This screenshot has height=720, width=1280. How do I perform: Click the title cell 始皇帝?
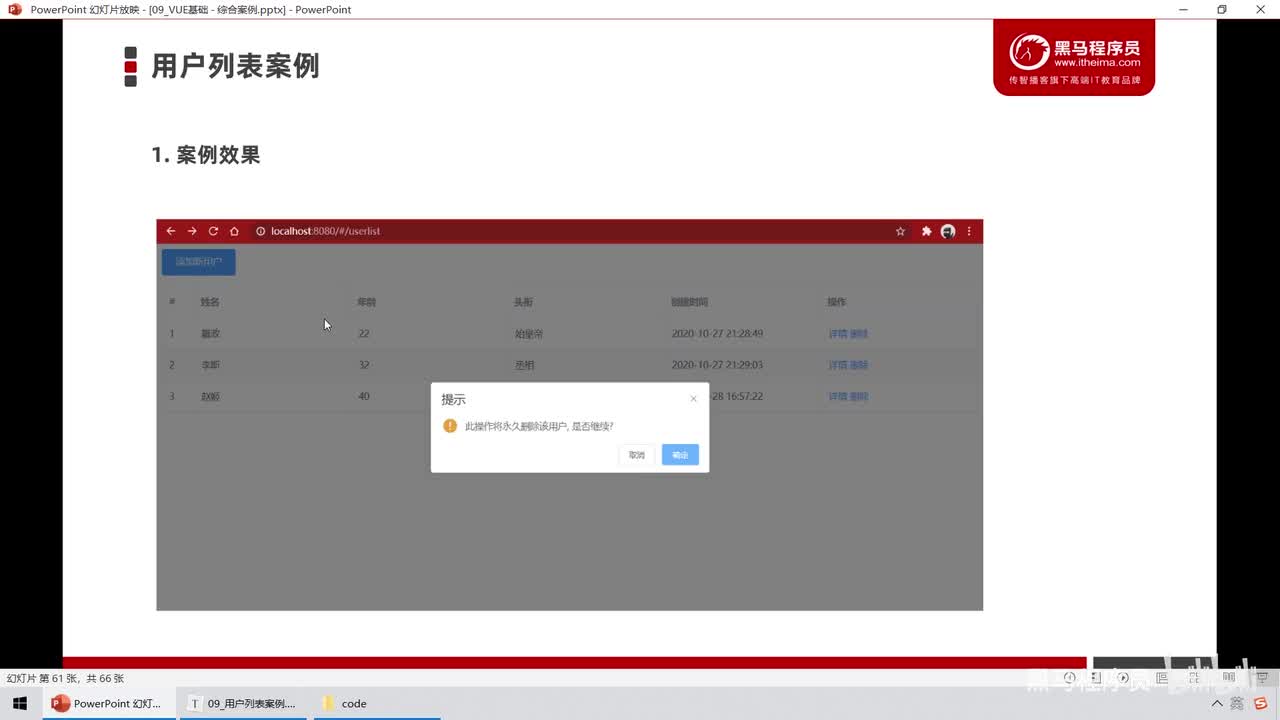tap(529, 334)
